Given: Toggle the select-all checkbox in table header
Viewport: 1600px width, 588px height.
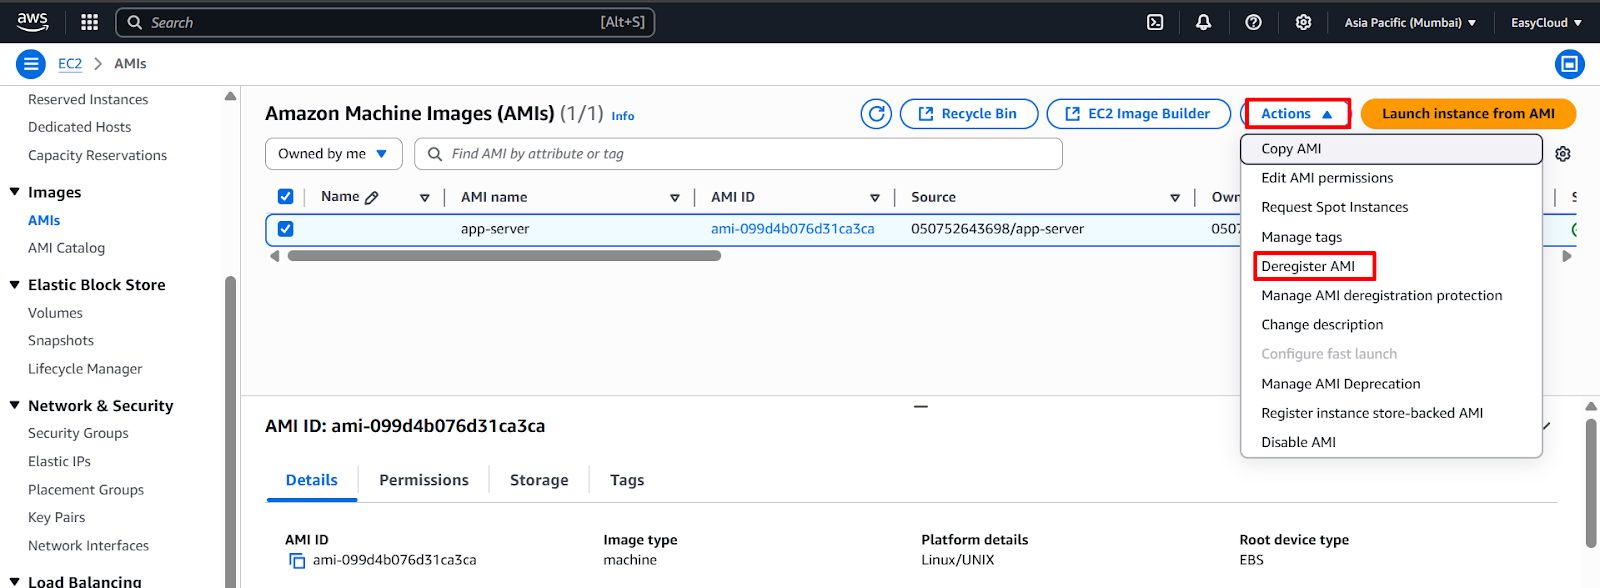Looking at the screenshot, I should click(285, 197).
